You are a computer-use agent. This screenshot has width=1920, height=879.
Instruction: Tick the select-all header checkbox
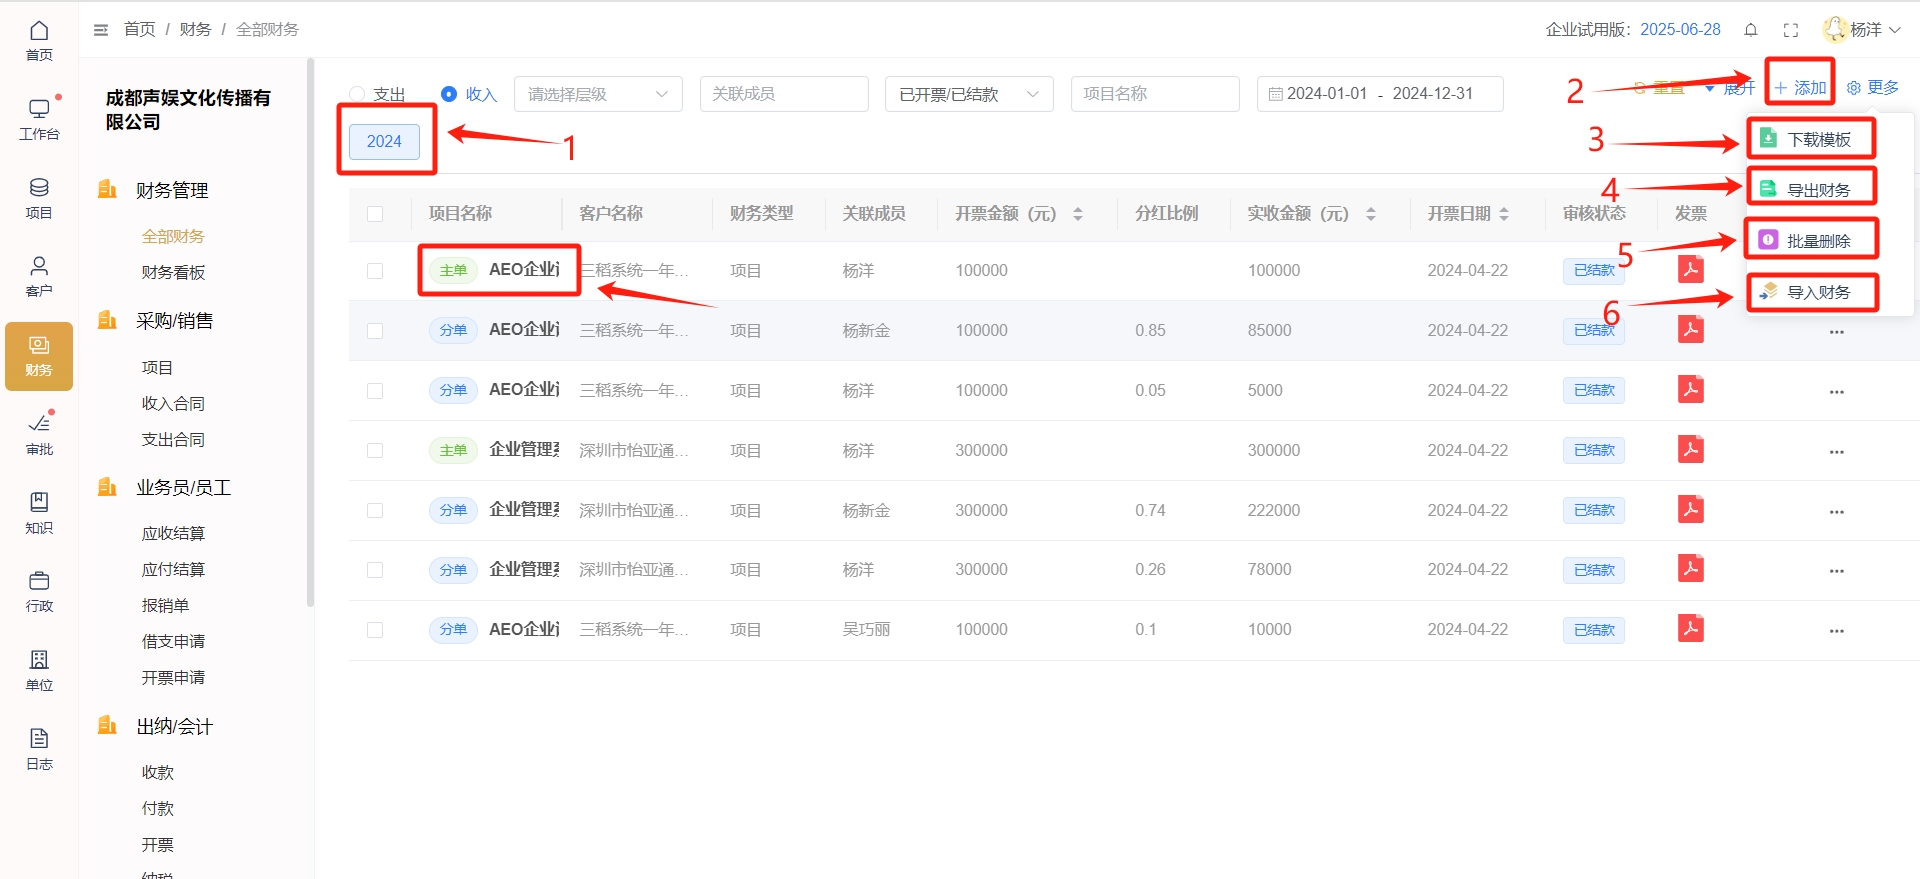(375, 214)
